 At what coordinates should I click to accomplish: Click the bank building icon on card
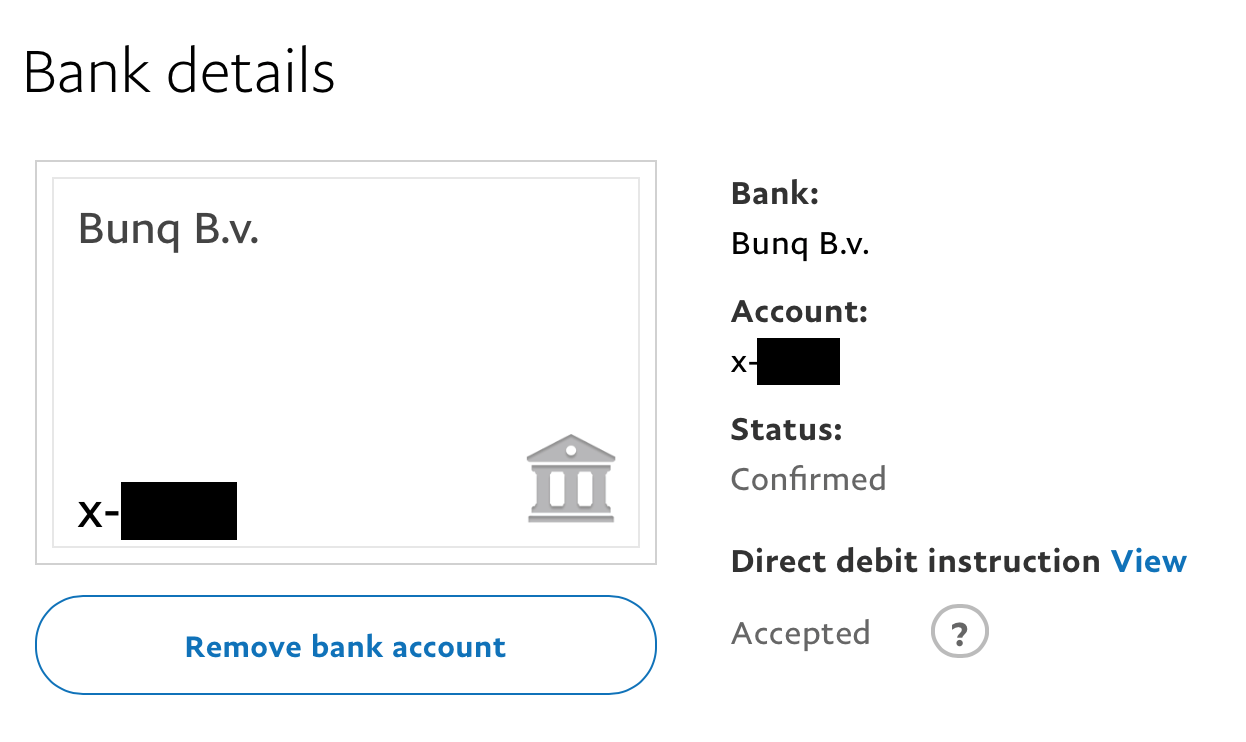pyautogui.click(x=571, y=478)
